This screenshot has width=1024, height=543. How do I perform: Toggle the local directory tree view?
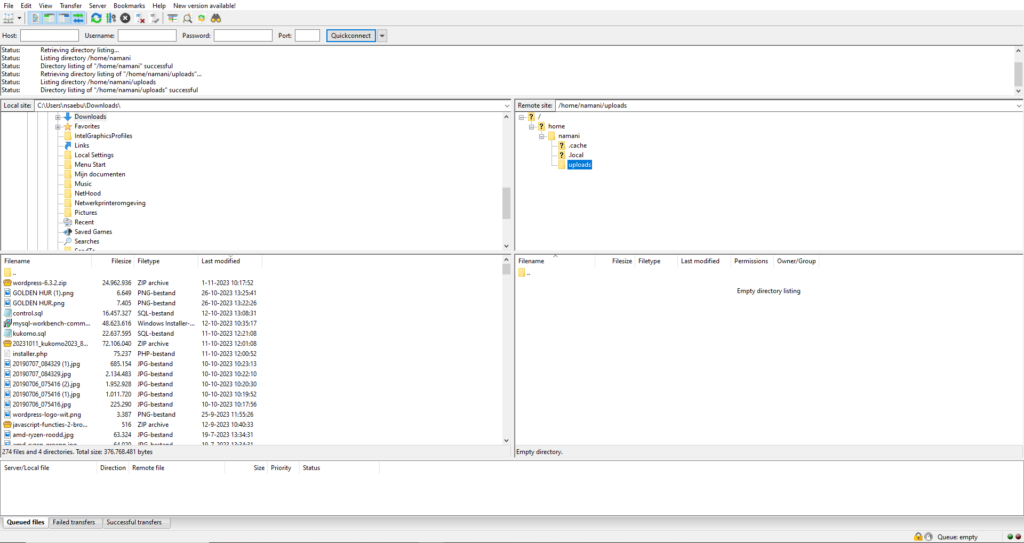tap(49, 18)
